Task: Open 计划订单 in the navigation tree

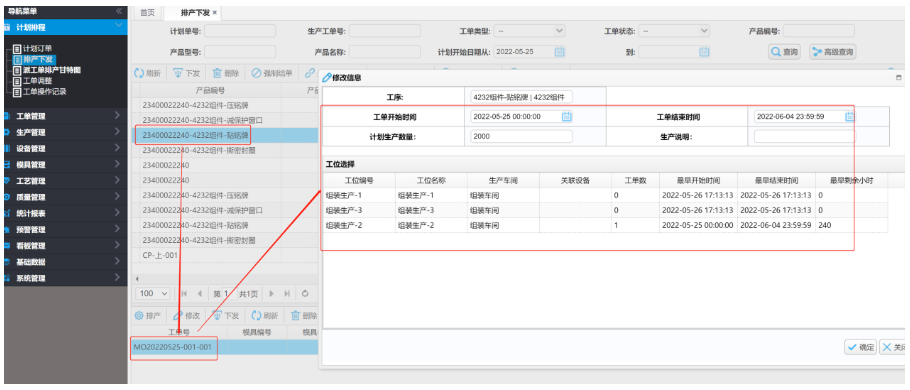Action: click(x=36, y=48)
